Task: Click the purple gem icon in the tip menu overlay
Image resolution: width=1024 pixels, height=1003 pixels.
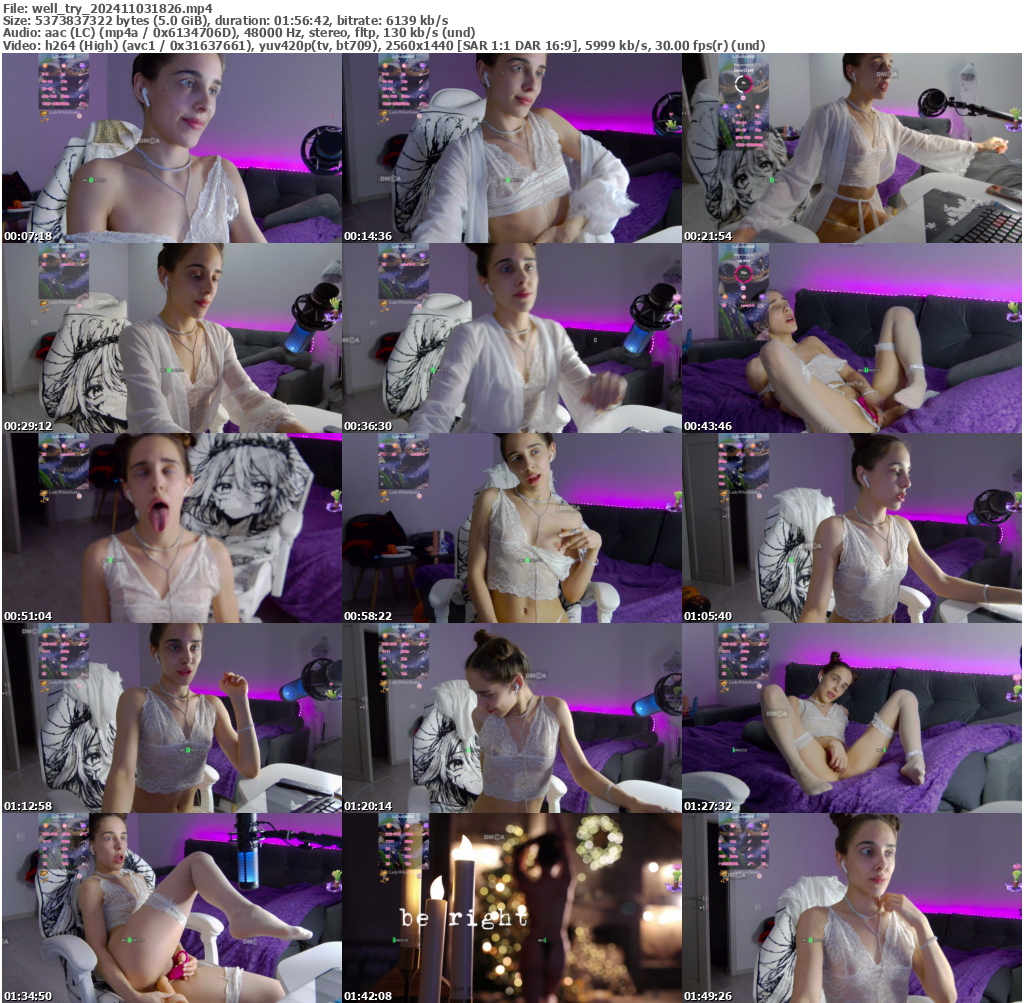Action: (x=82, y=65)
